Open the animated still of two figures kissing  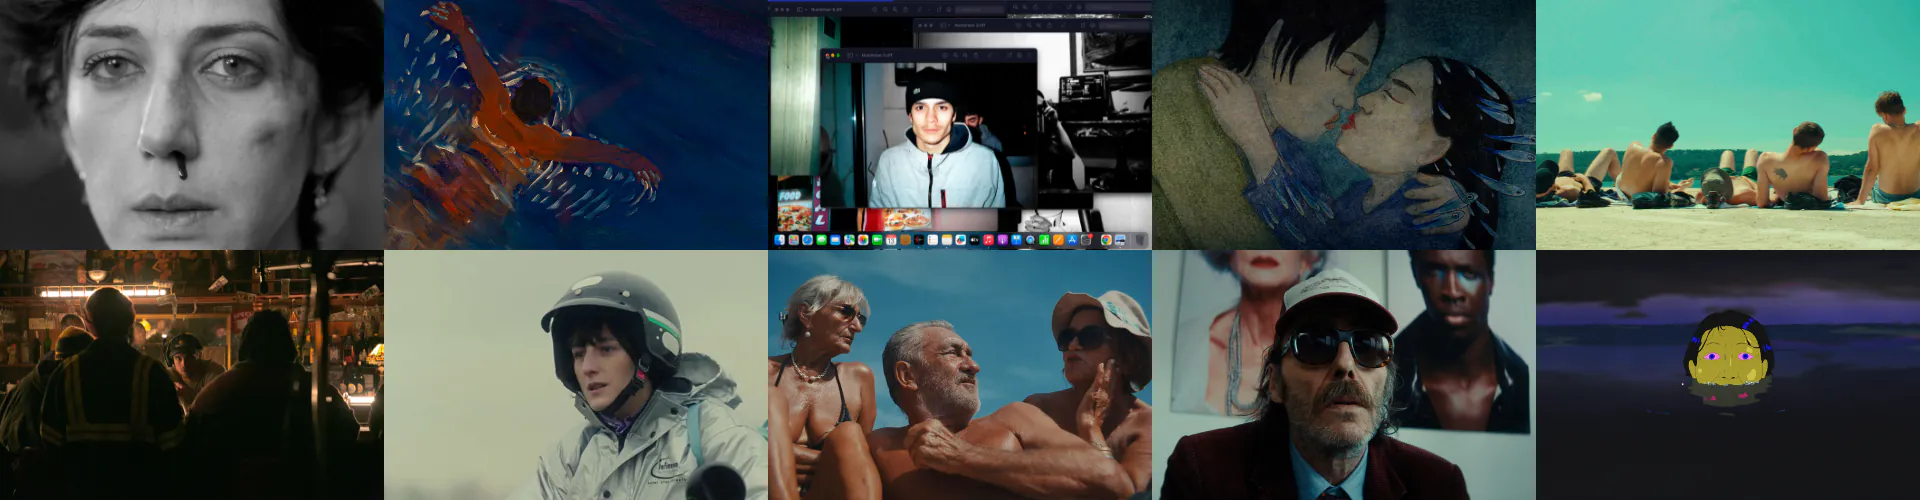click(x=1344, y=124)
